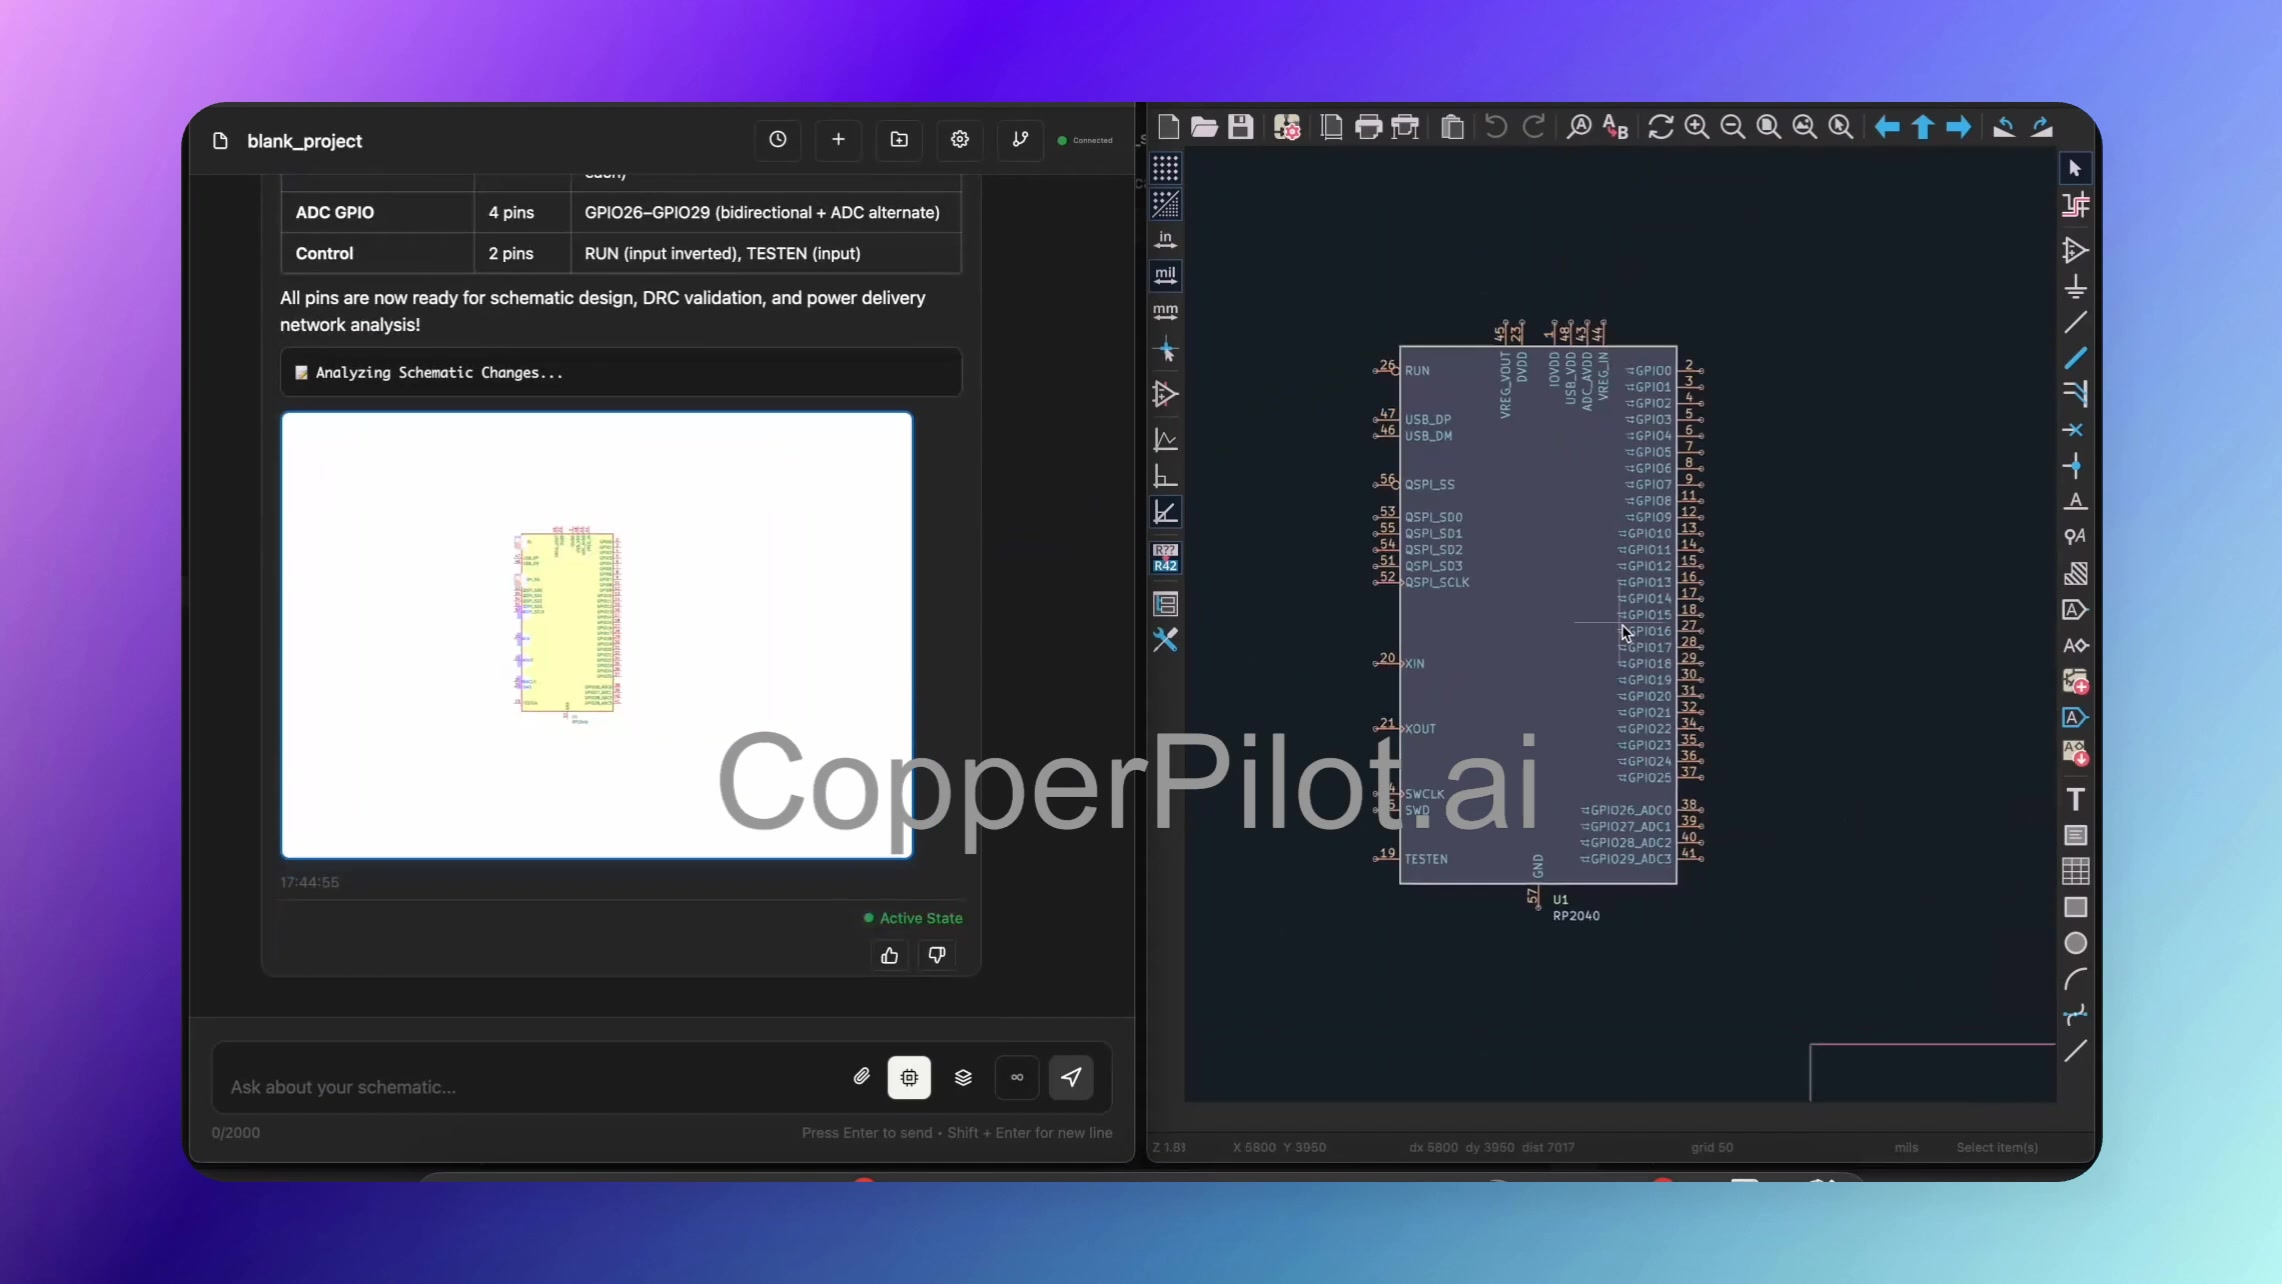Viewport: 2282px width, 1284px height.
Task: Switch units to millimeters
Action: click(1165, 312)
